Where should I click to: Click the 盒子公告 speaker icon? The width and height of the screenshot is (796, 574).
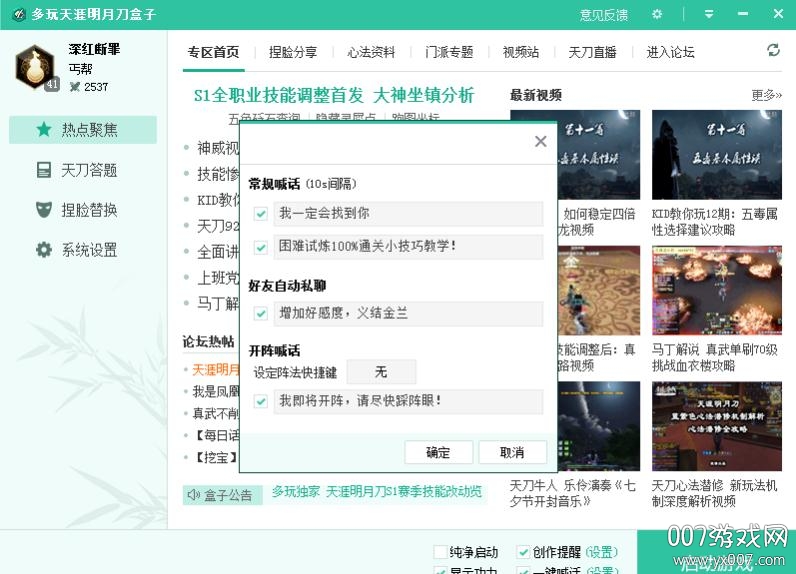click(193, 494)
